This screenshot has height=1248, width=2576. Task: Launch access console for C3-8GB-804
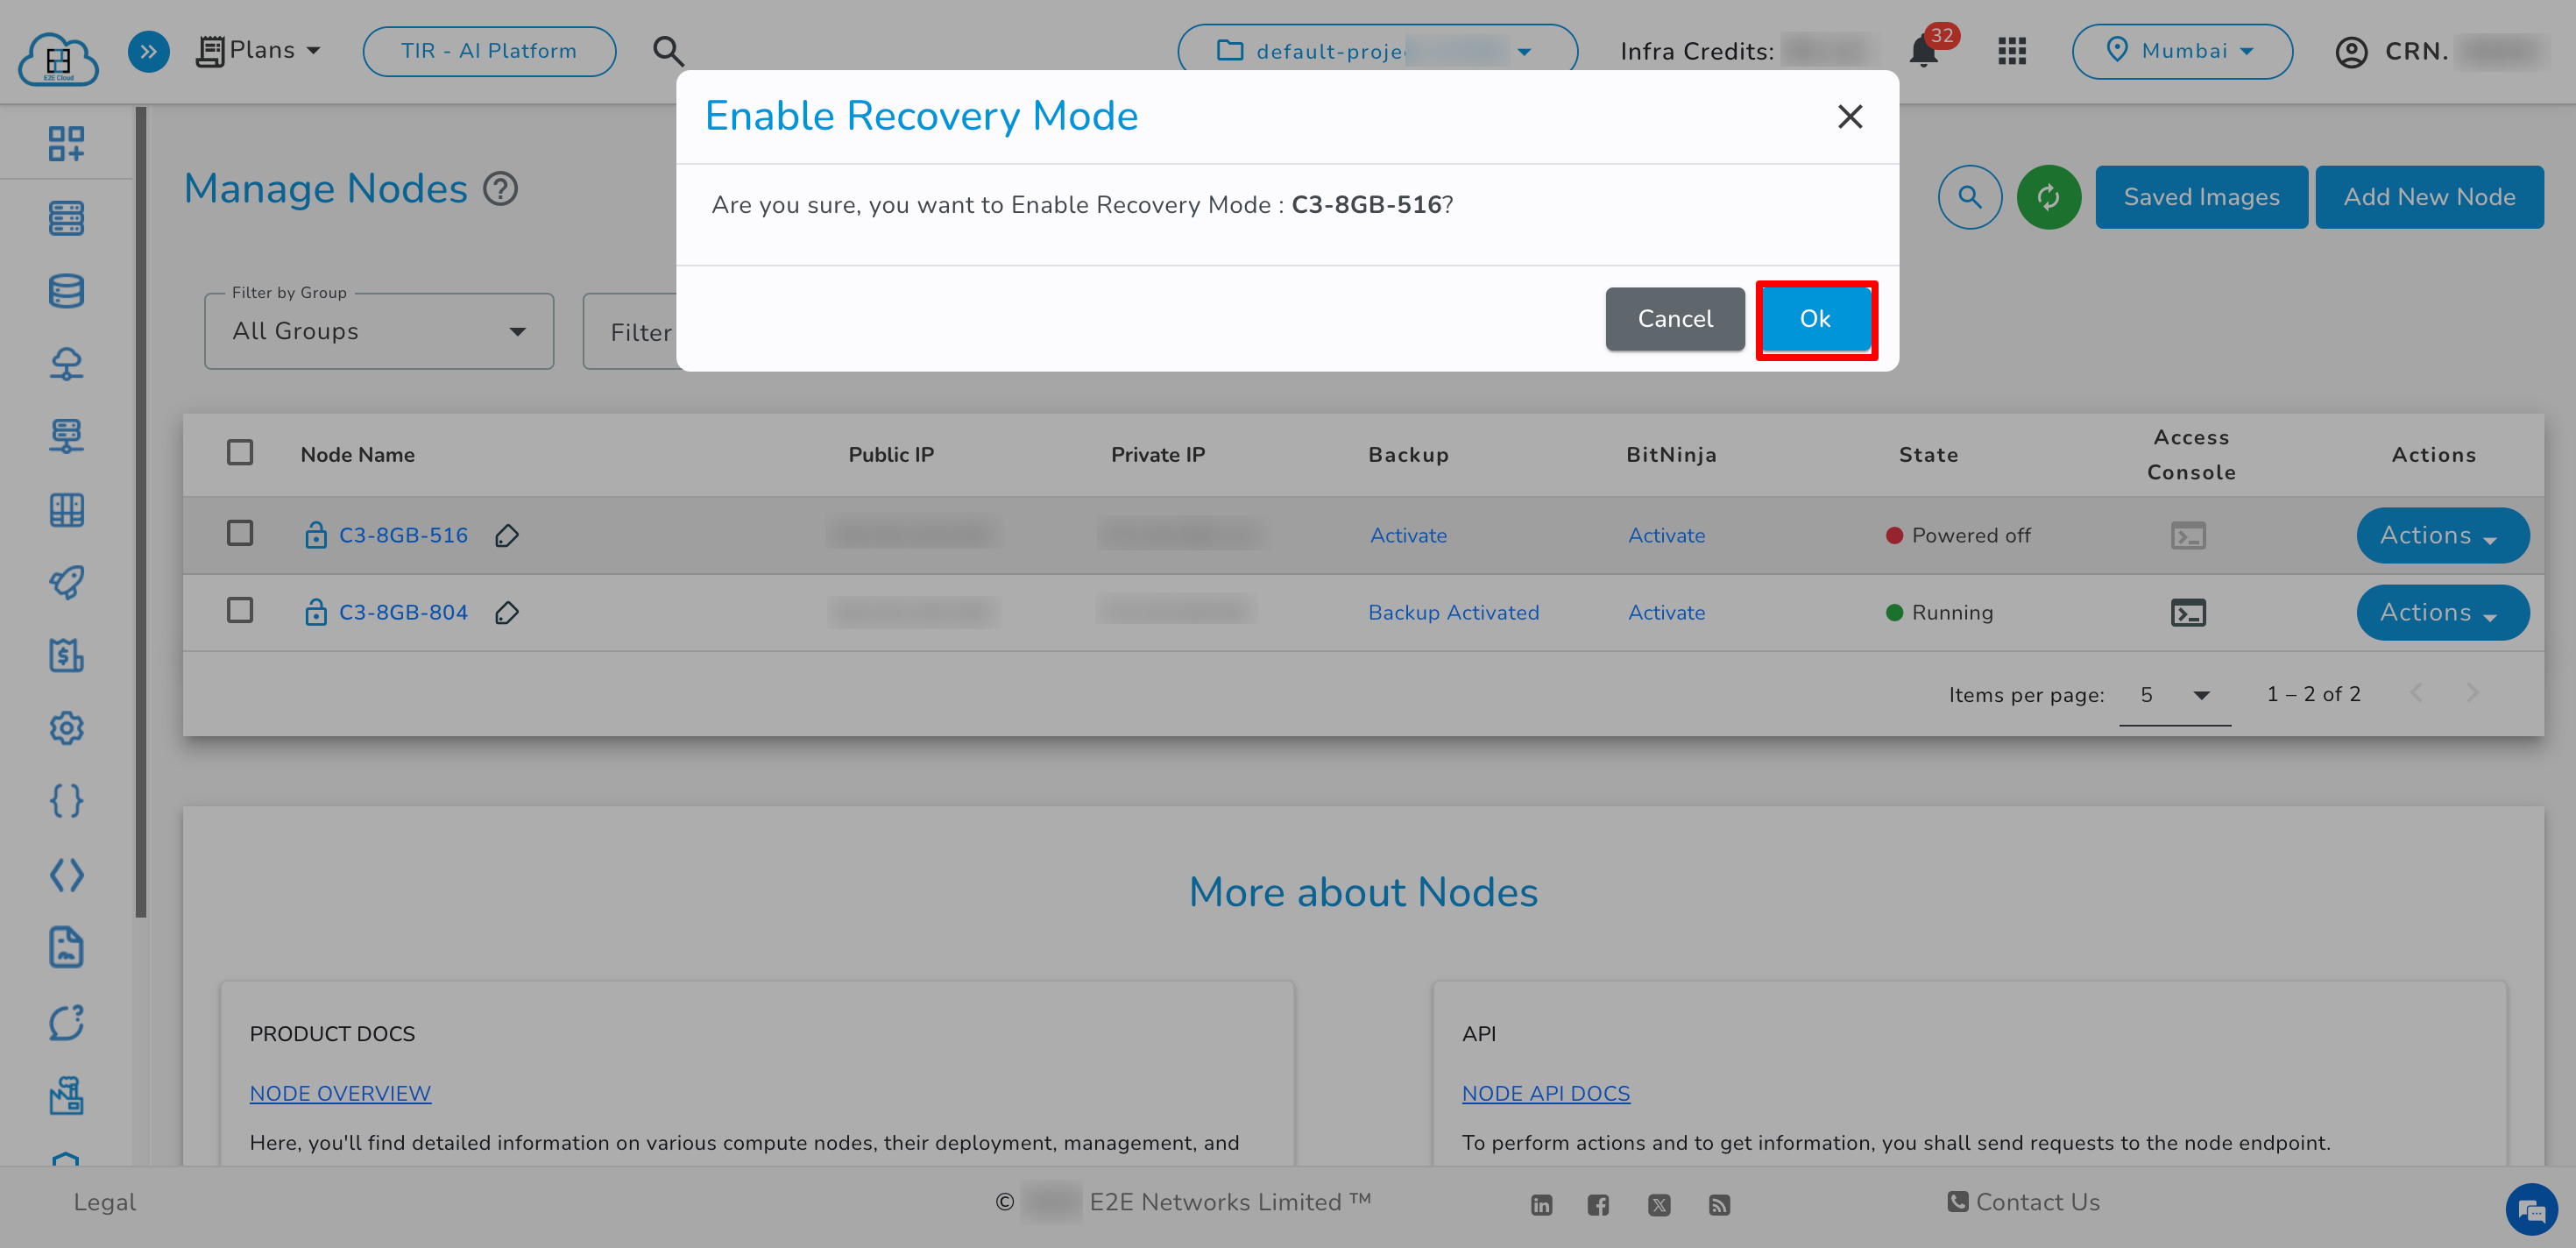tap(2189, 612)
